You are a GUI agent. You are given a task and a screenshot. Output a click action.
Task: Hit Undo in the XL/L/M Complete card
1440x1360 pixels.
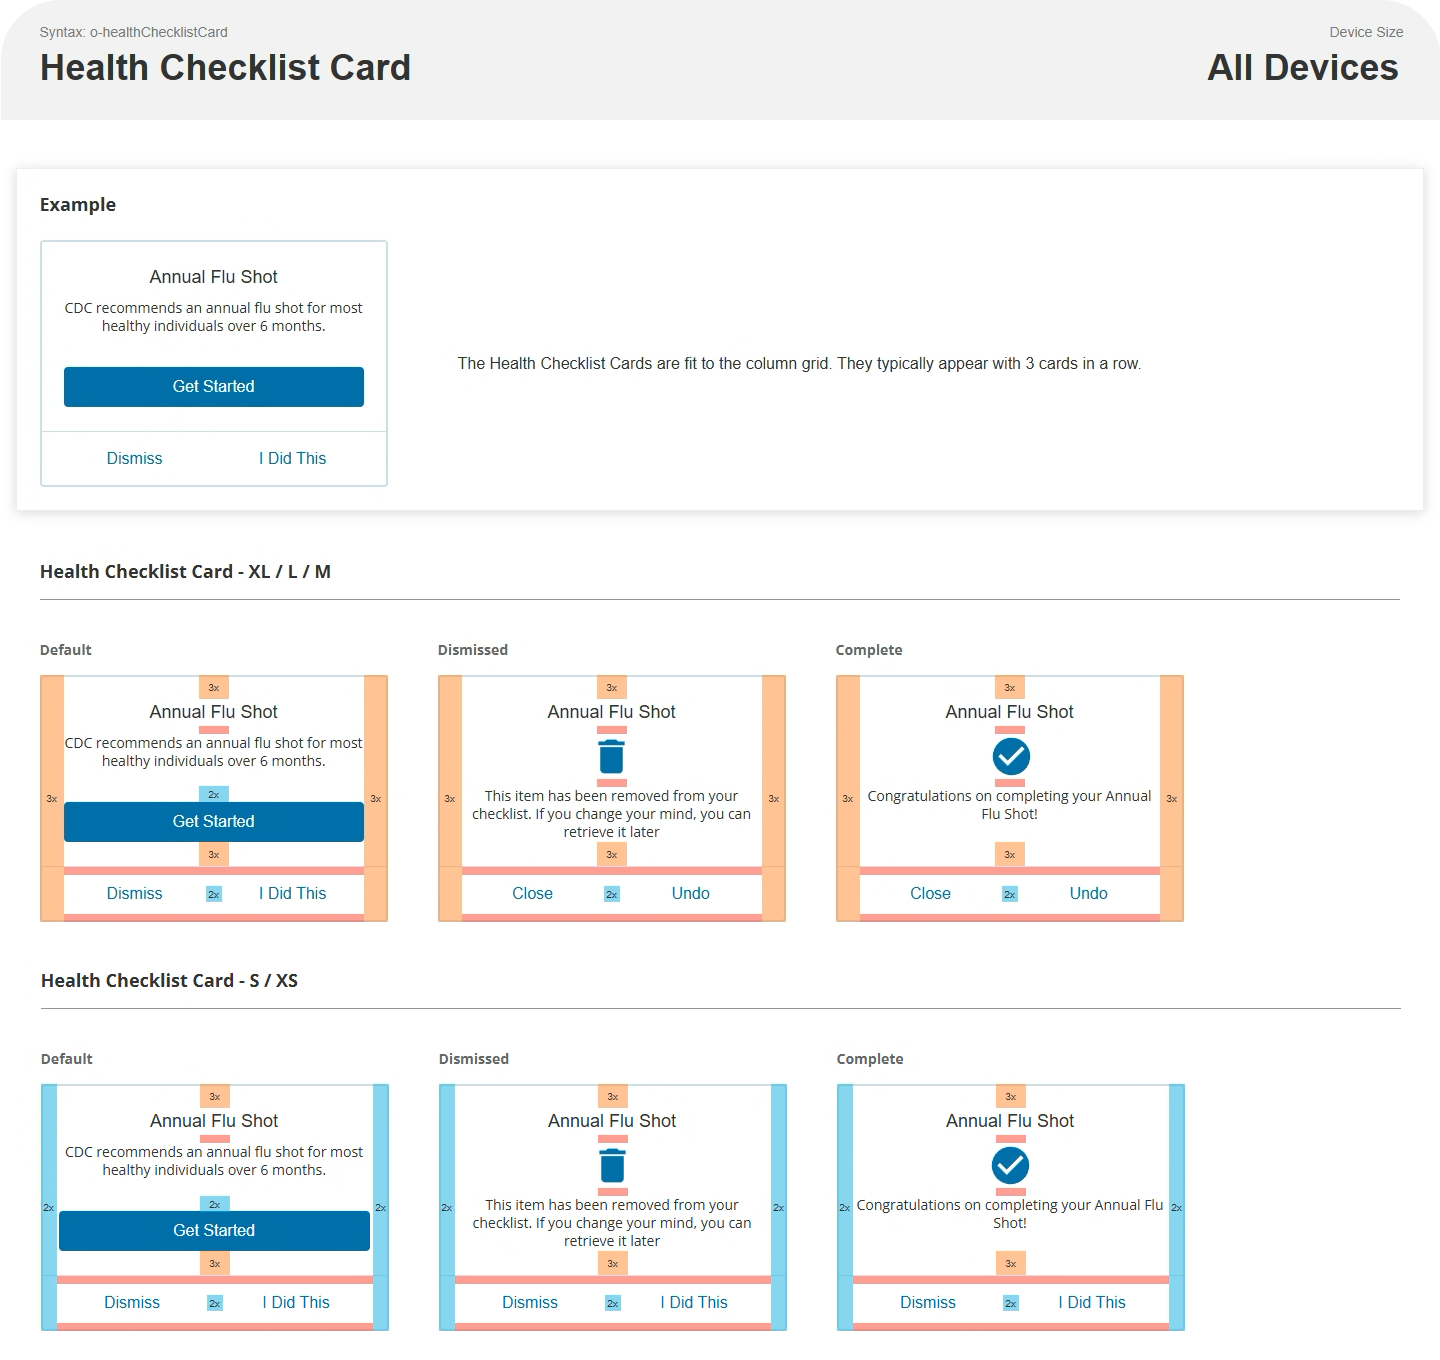point(1088,893)
